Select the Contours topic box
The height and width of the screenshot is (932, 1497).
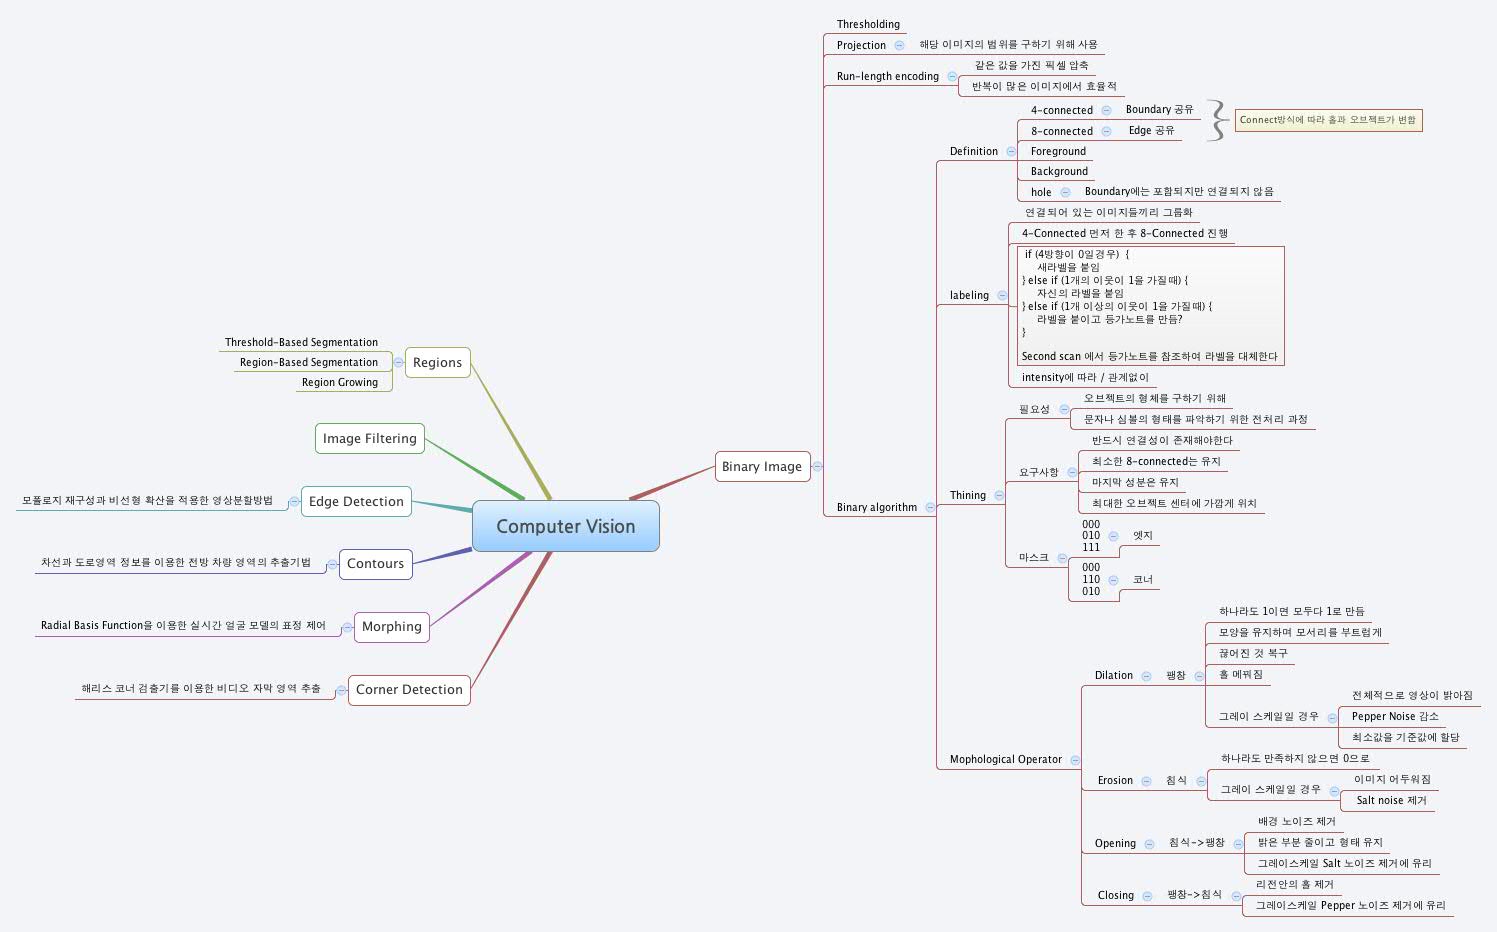[375, 563]
